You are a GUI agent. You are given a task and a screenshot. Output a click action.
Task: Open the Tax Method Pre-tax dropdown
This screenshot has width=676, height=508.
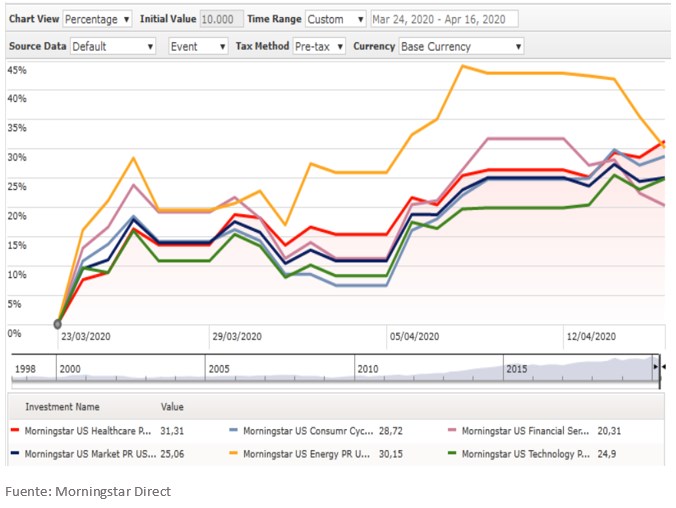coord(319,46)
